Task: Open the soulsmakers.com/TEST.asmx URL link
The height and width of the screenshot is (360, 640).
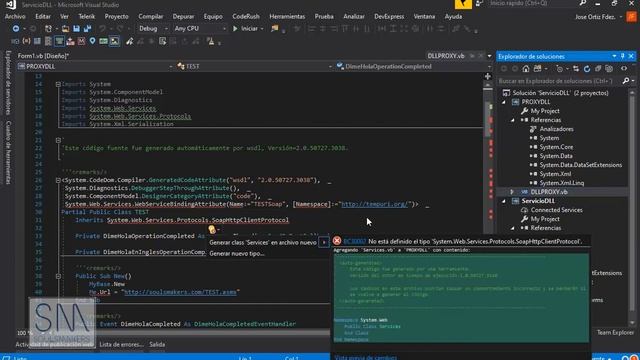Action: tap(180, 292)
